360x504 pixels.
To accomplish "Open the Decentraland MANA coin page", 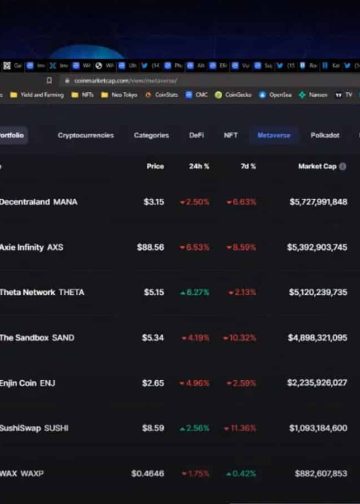I will point(39,202).
